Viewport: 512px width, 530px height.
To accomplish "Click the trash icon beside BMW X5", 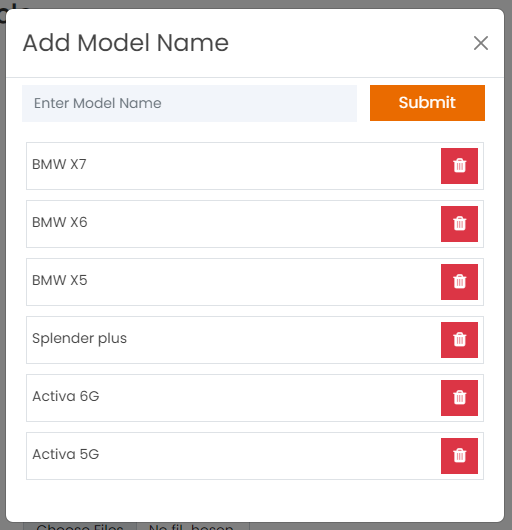I will coord(459,282).
